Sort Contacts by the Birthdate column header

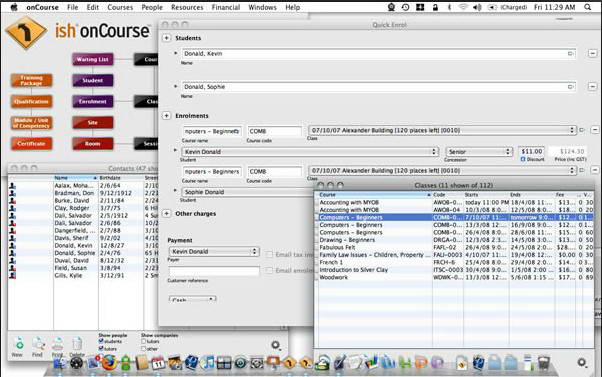coord(121,178)
